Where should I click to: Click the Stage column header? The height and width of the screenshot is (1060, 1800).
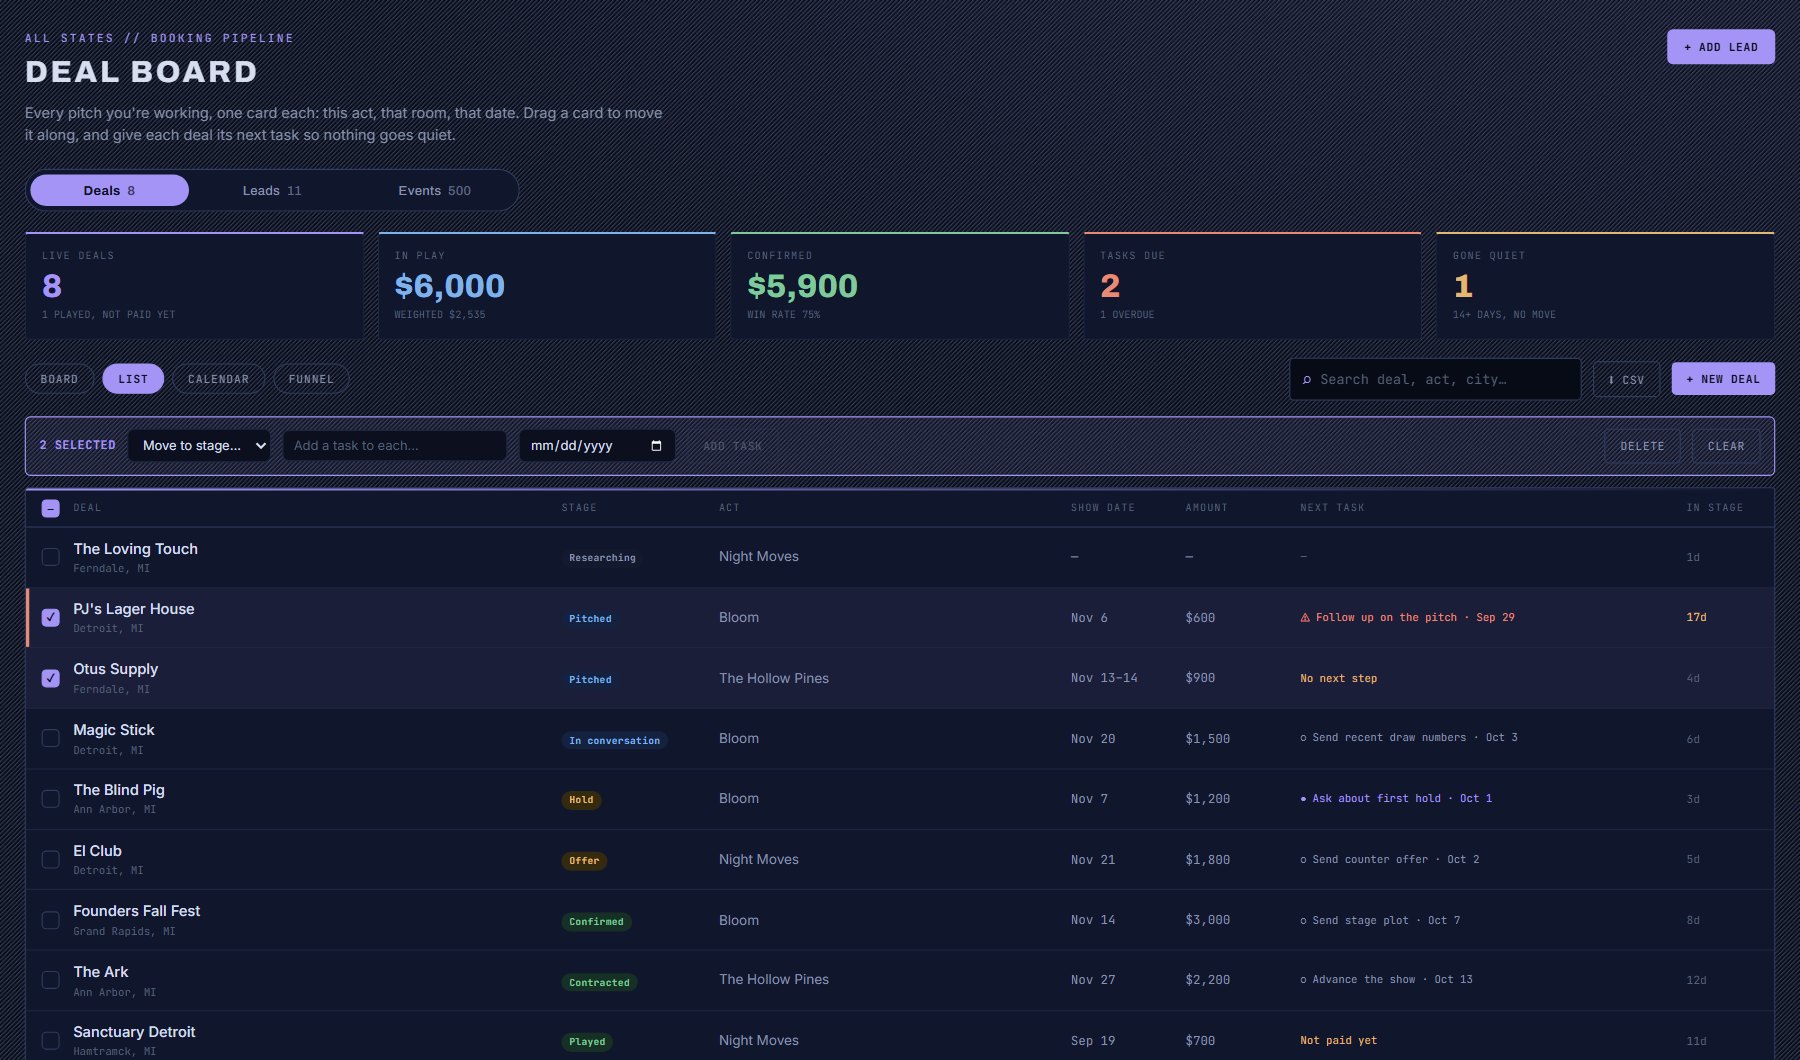point(579,508)
